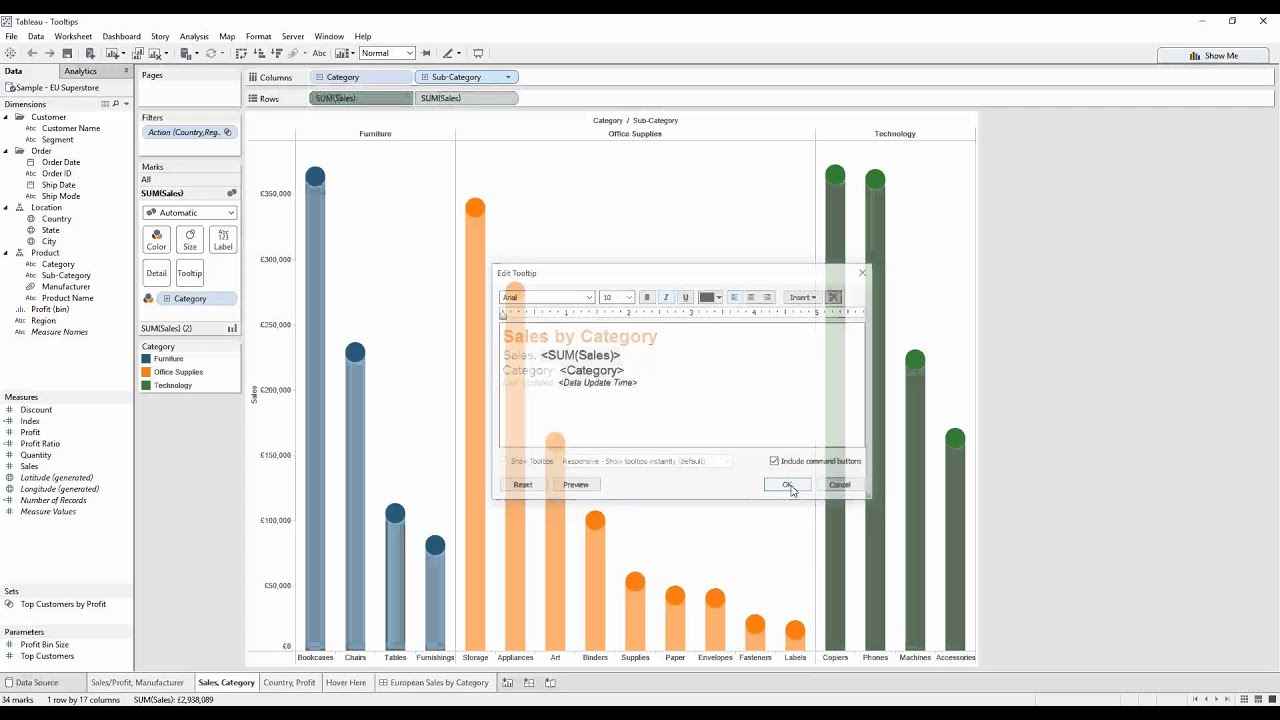1280x720 pixels.
Task: Set center alignment in Edit Tooltip
Action: 751,297
